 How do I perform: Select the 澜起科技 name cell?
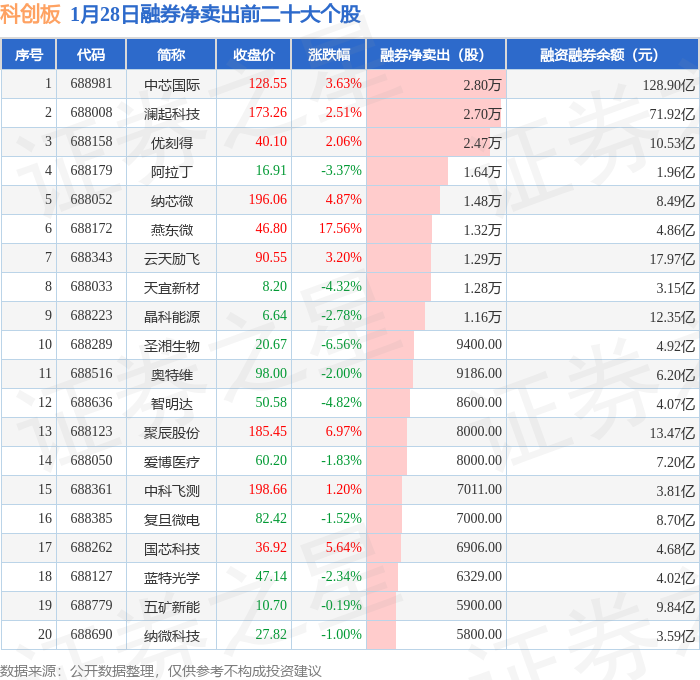(x=171, y=114)
